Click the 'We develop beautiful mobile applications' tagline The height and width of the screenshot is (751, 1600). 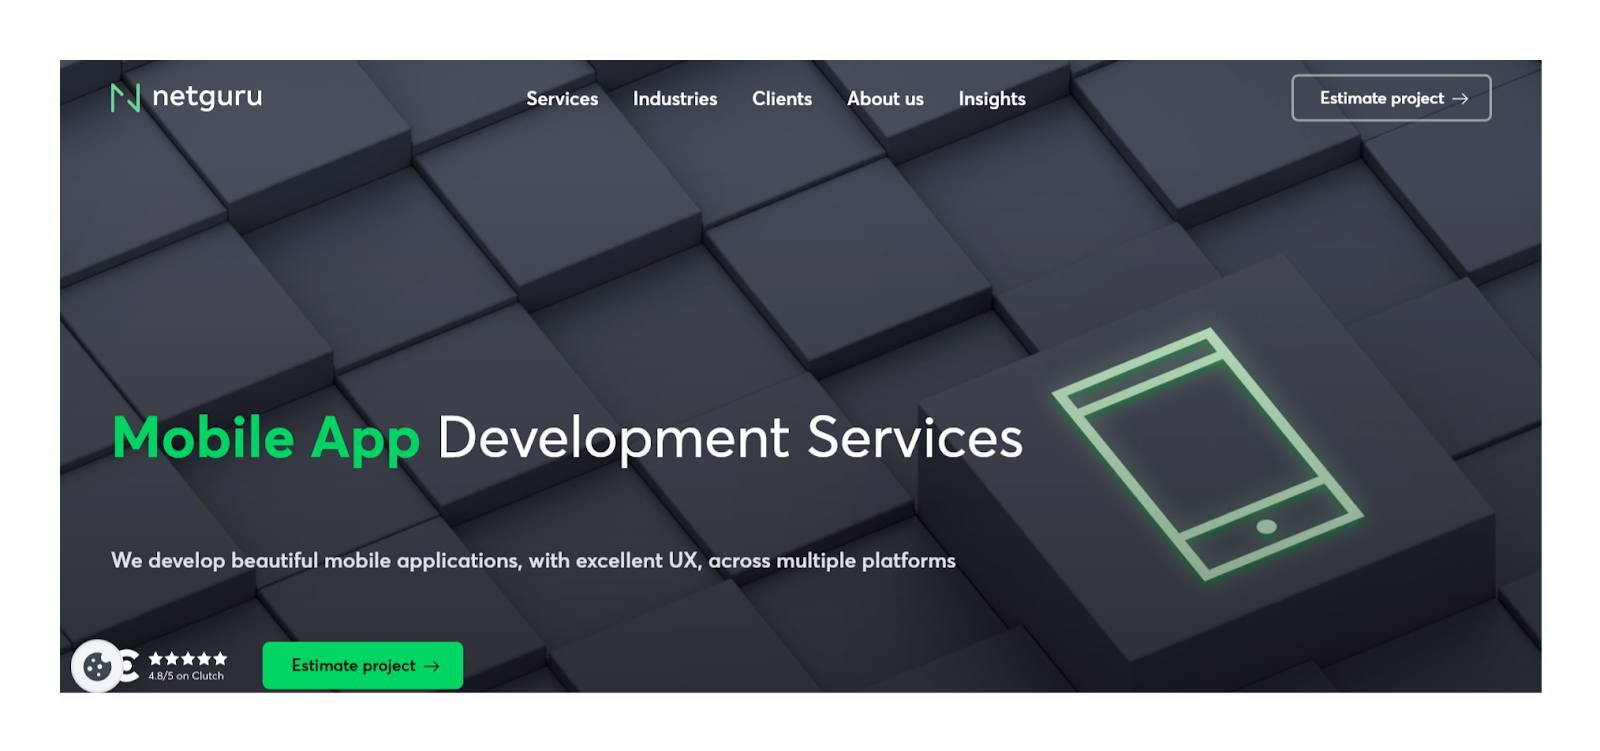click(533, 560)
